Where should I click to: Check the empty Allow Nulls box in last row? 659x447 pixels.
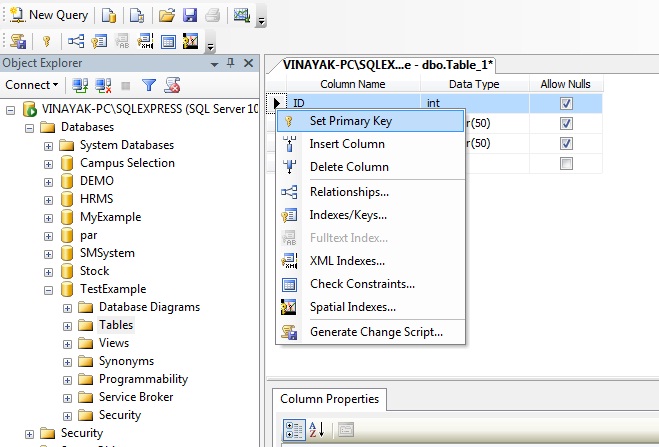[566, 163]
